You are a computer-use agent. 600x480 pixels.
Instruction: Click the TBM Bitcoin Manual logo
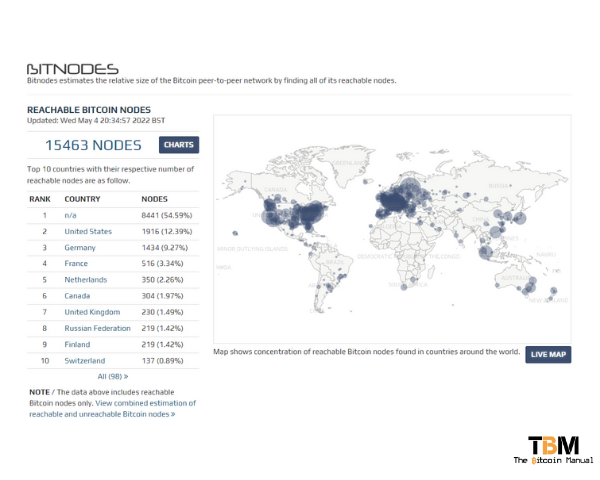553,450
